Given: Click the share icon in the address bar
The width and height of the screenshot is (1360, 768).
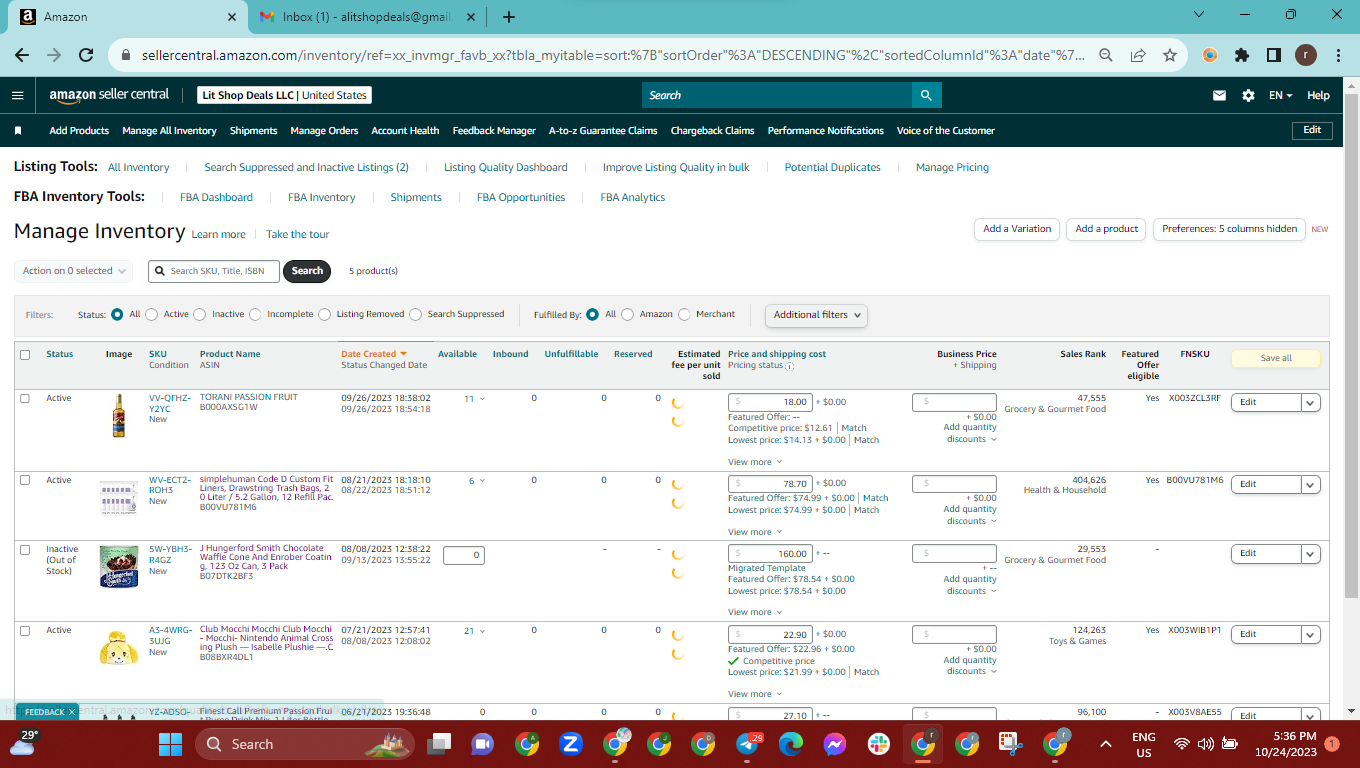Looking at the screenshot, I should pos(1138,56).
